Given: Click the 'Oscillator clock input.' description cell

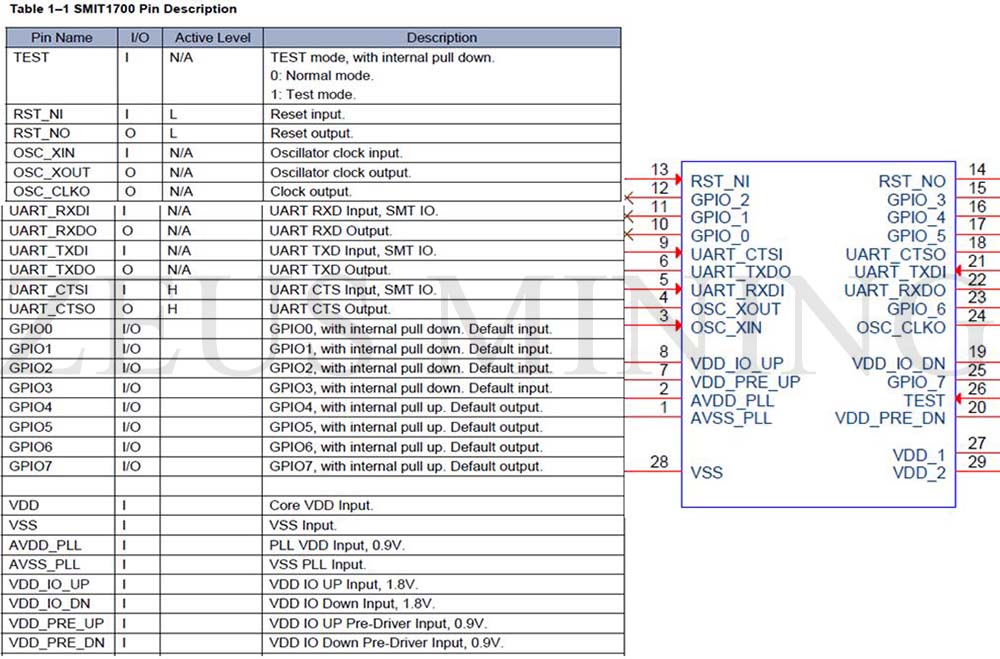Looking at the screenshot, I should coord(336,153).
